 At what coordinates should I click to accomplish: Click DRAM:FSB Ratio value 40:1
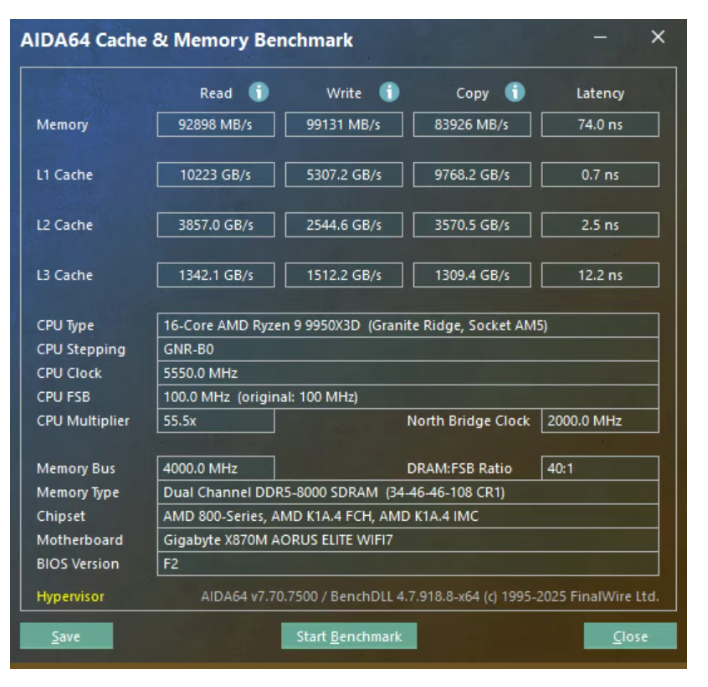tap(600, 468)
